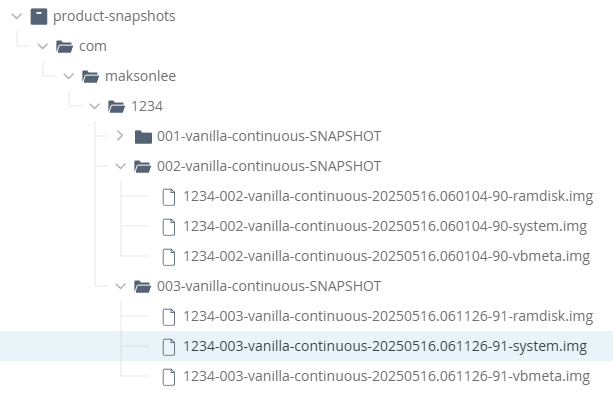Expand the 001-vanilla-continuous-SNAPSHOT folder
Viewport: 613px width, 416px height.
click(x=120, y=136)
